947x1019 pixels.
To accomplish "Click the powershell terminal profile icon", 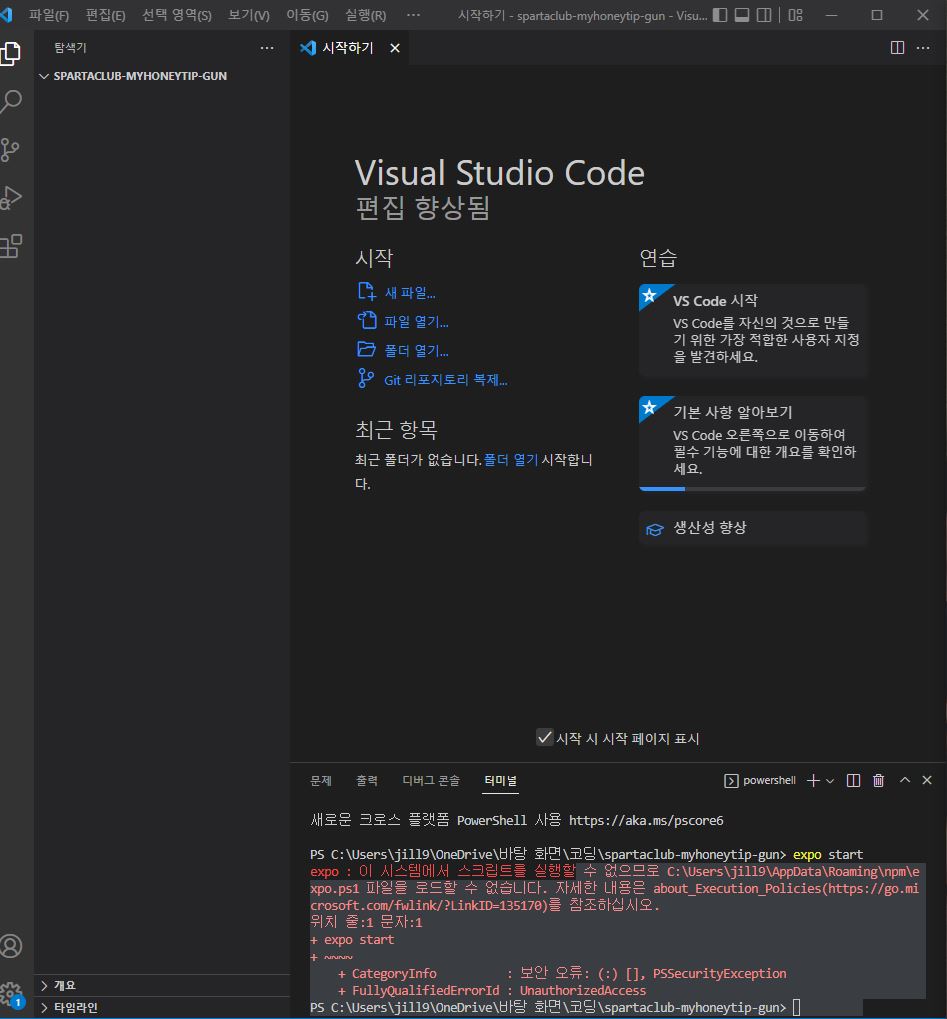I will point(731,780).
